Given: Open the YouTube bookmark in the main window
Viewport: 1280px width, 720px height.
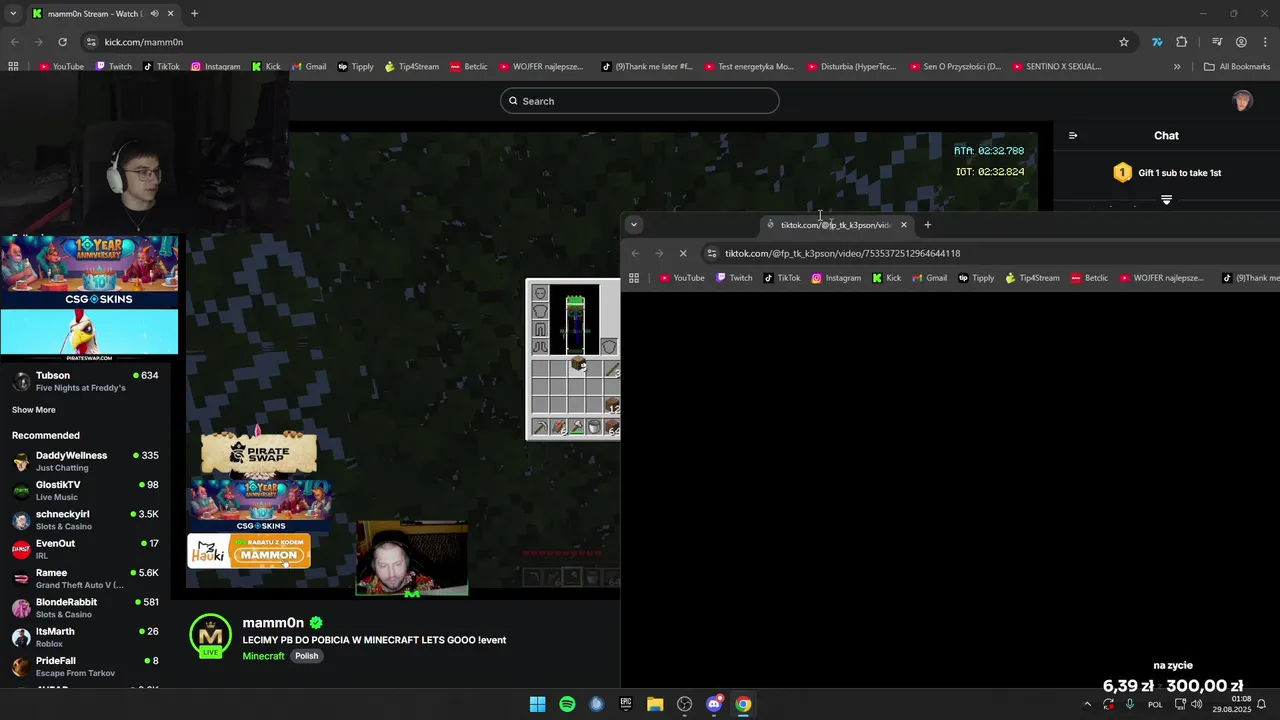Looking at the screenshot, I should [61, 66].
